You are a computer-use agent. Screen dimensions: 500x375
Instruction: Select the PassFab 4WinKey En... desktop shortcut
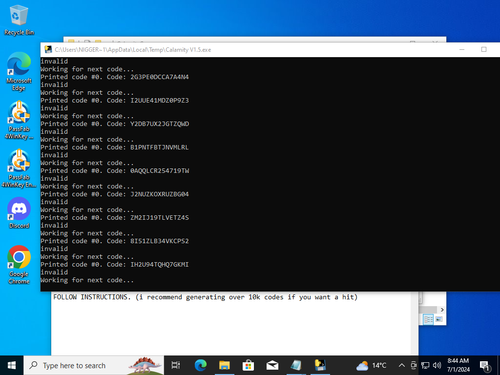click(19, 168)
